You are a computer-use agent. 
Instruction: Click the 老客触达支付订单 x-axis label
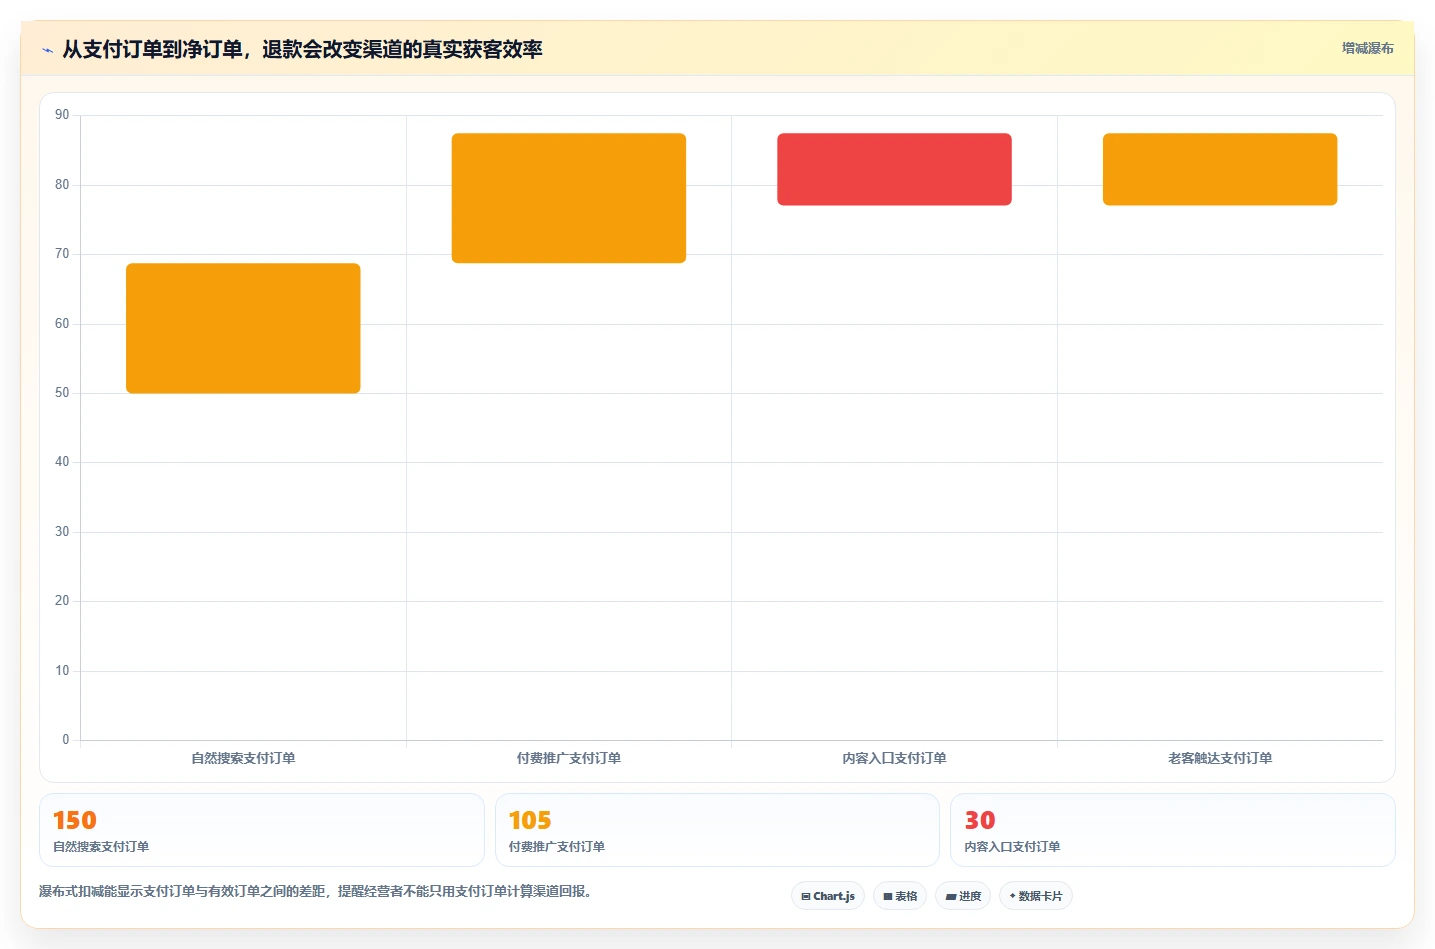point(1220,758)
